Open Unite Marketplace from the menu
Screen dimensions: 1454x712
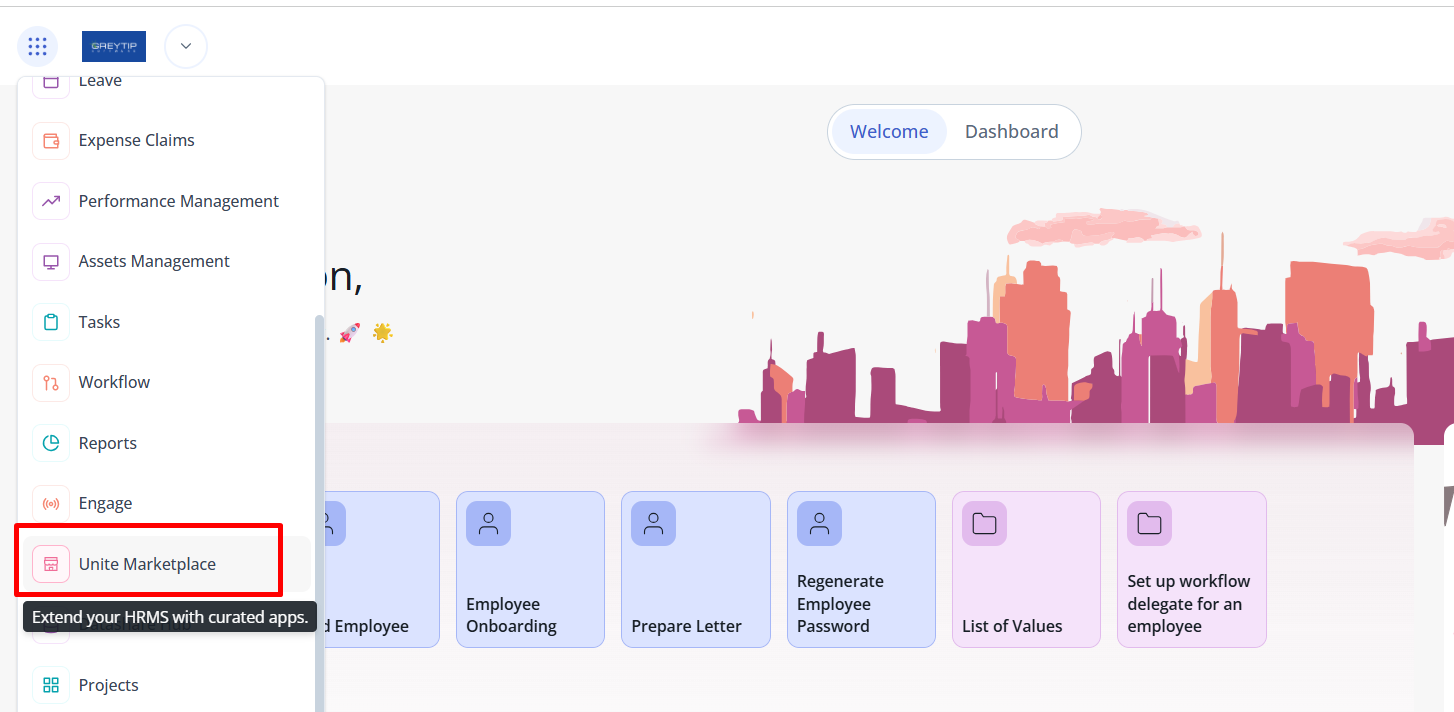(147, 564)
